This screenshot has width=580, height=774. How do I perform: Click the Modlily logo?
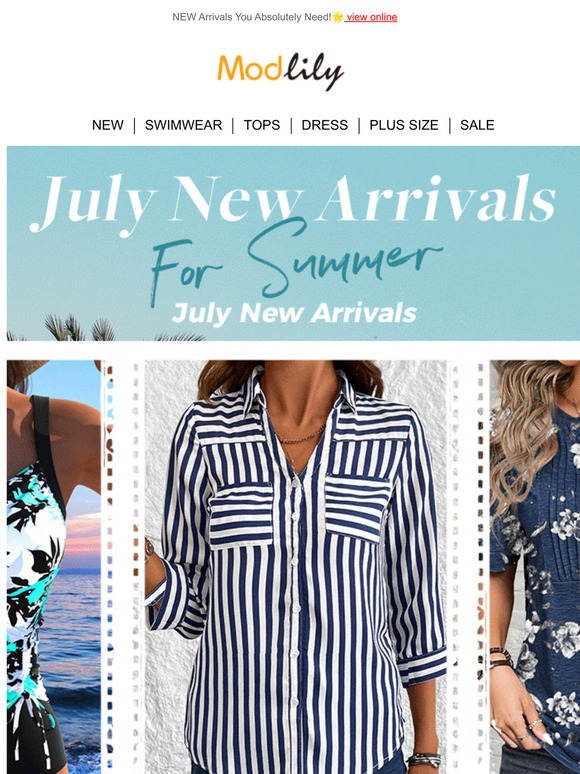click(x=280, y=72)
